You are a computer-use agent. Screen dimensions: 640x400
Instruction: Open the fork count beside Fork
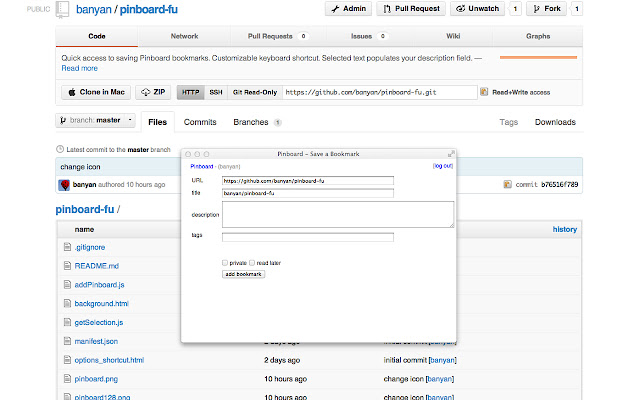(577, 9)
